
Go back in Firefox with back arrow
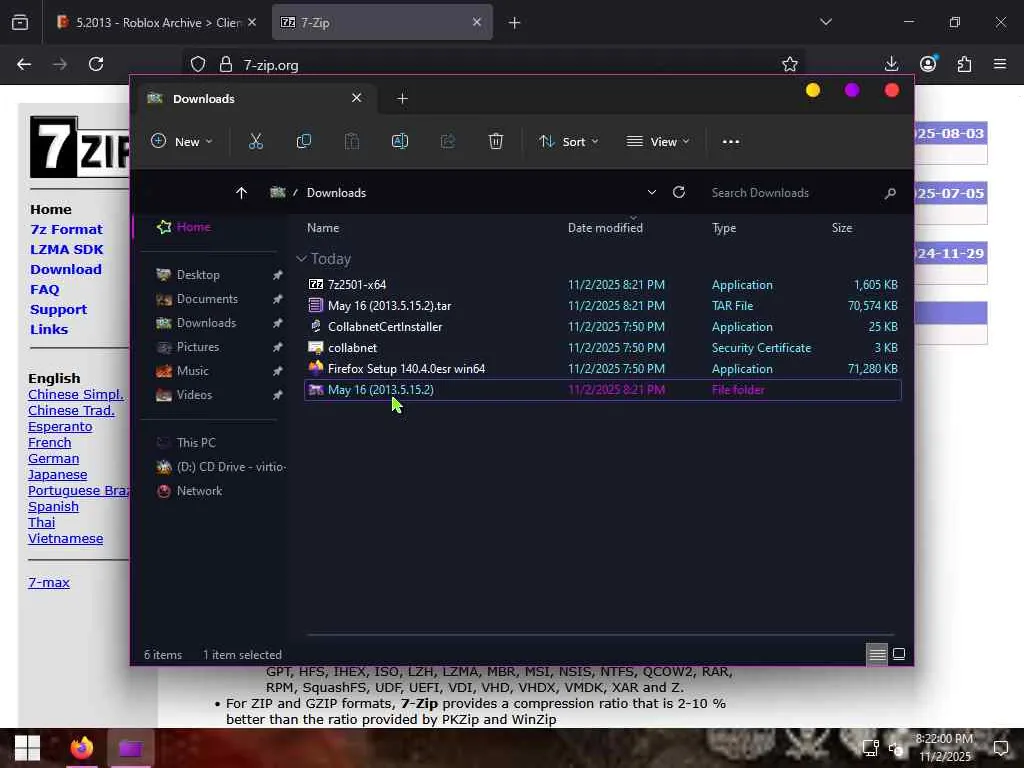[24, 64]
